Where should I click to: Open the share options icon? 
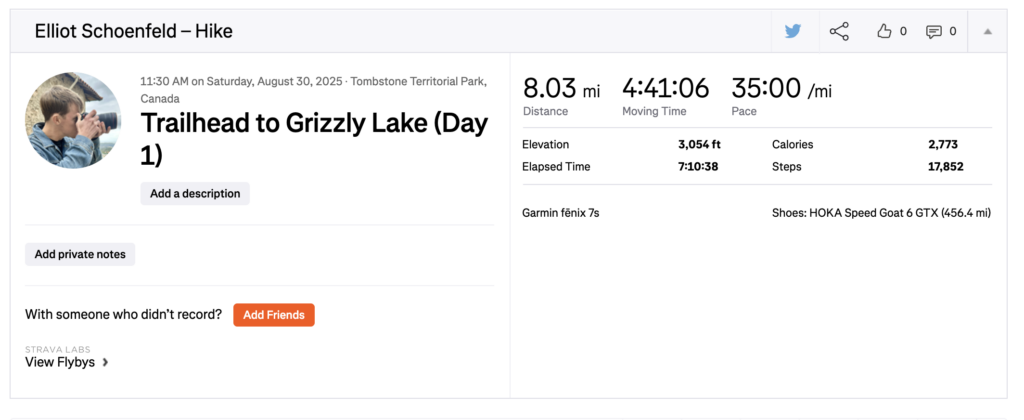[839, 31]
